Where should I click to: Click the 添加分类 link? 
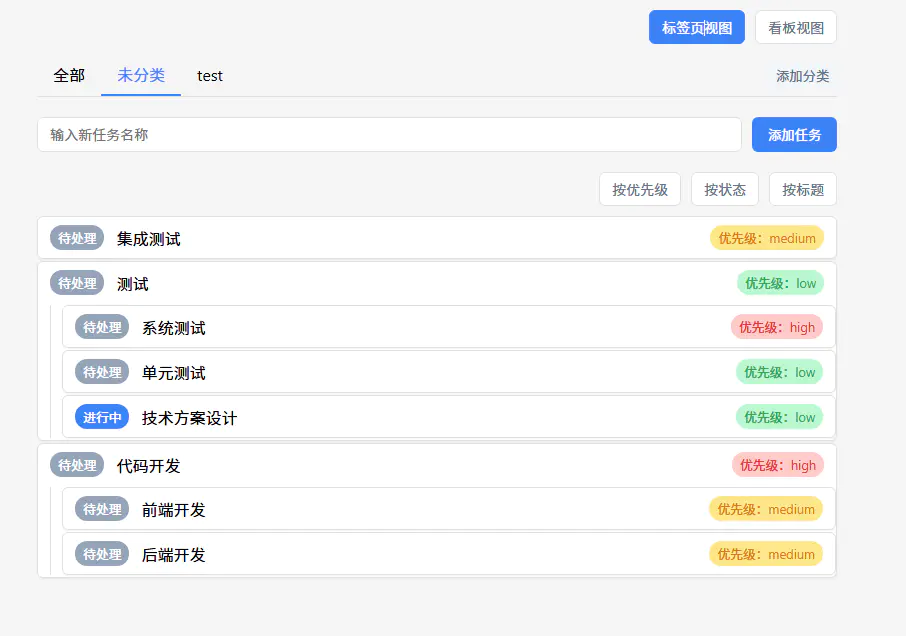coord(802,76)
